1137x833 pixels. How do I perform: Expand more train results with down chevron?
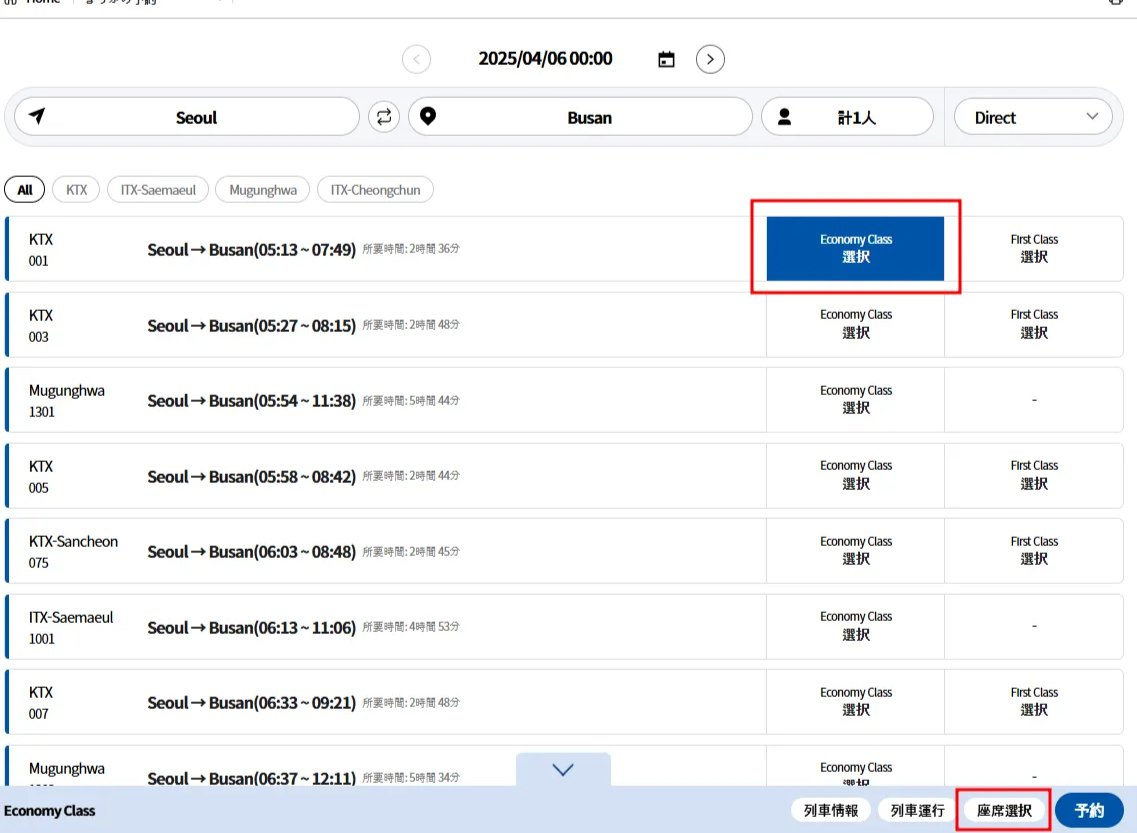coord(563,769)
